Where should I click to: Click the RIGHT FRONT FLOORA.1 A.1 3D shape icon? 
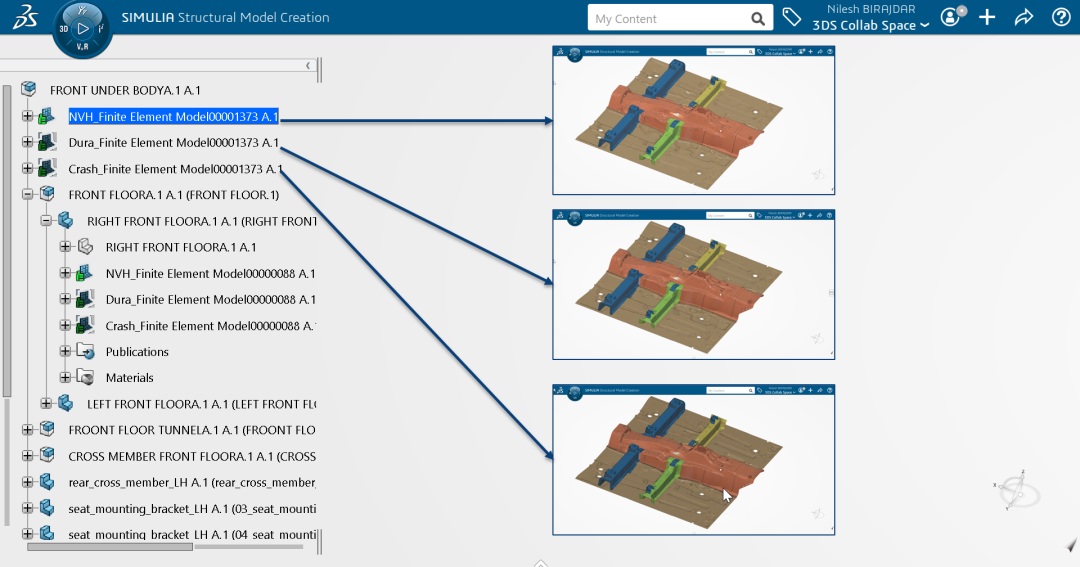(x=85, y=246)
